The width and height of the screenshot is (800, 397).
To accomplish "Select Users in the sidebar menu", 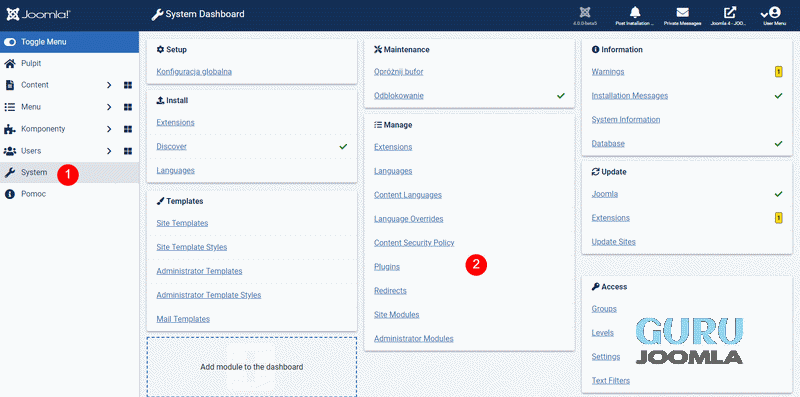I will point(31,151).
